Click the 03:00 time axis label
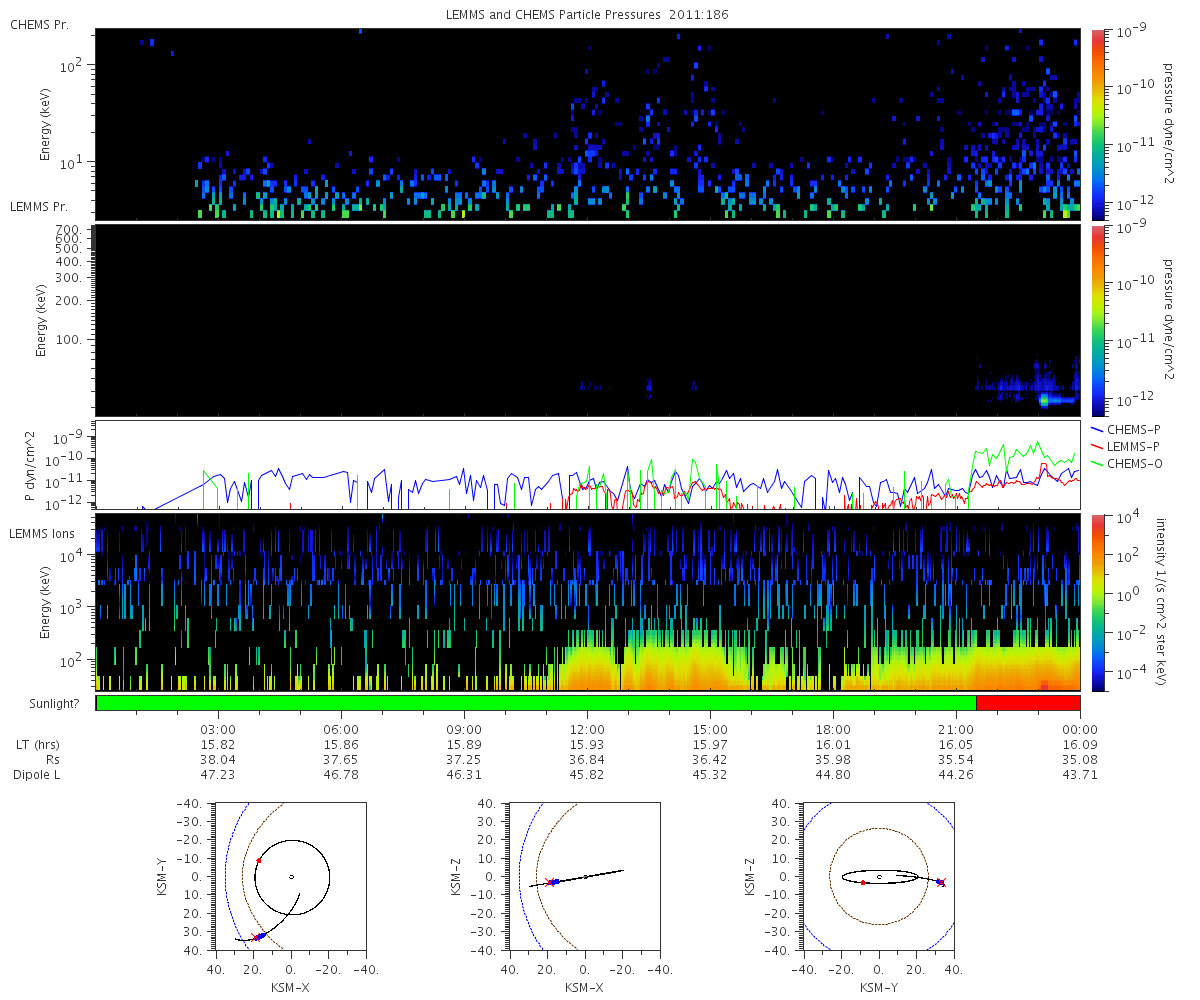Image resolution: width=1200 pixels, height=1000 pixels. pyautogui.click(x=218, y=729)
